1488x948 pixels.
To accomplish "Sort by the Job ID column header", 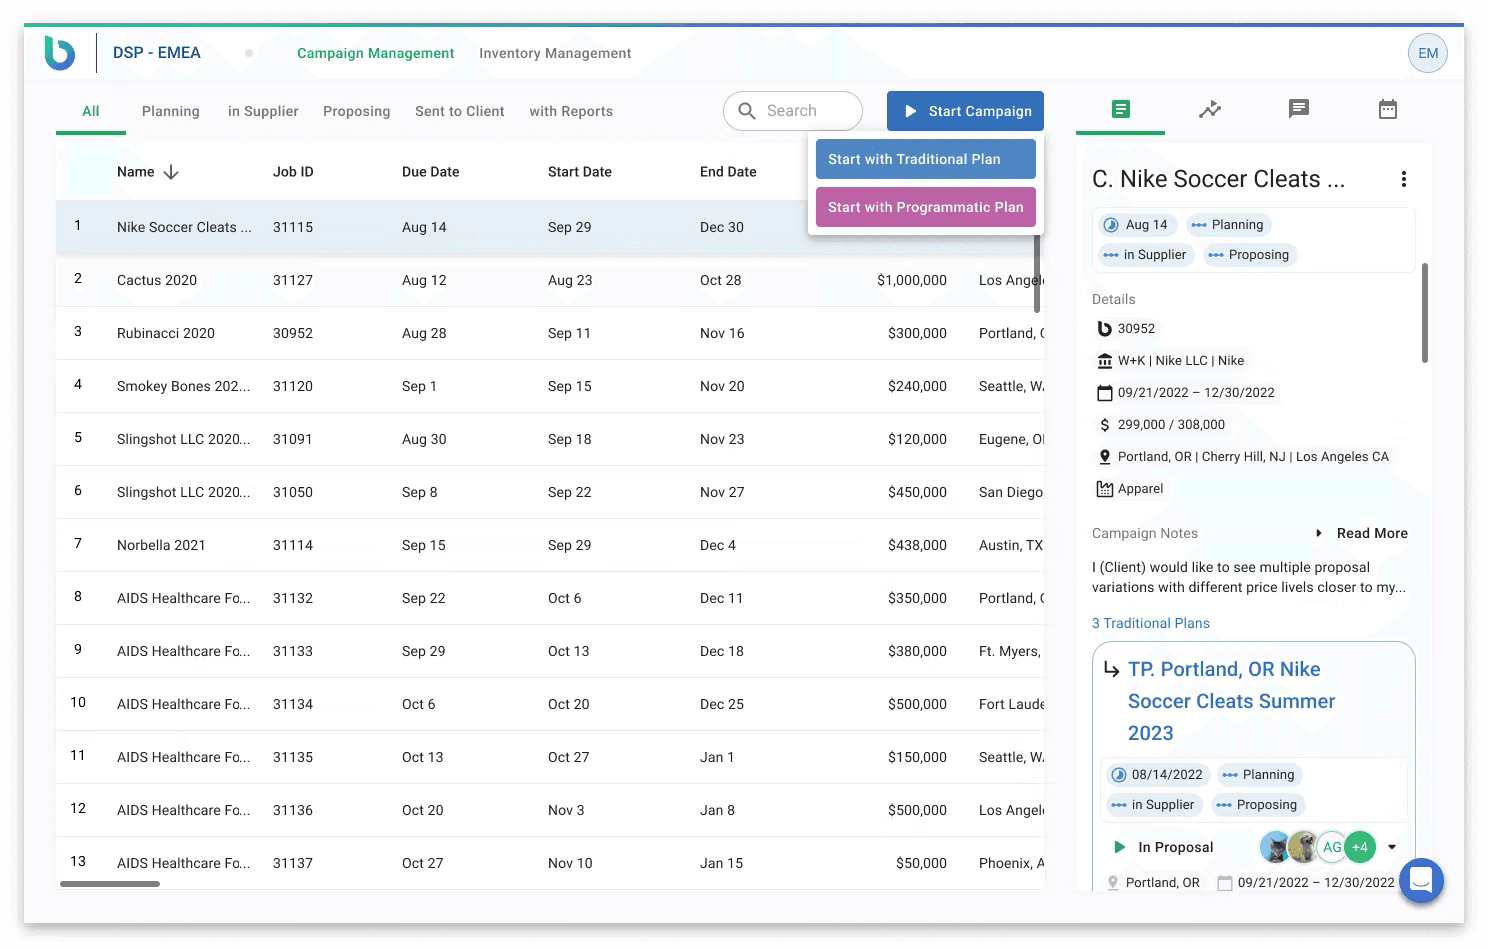I will tap(293, 172).
